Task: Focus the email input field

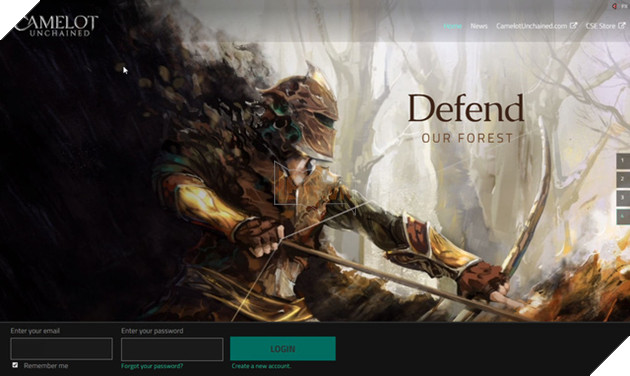Action: [61, 348]
